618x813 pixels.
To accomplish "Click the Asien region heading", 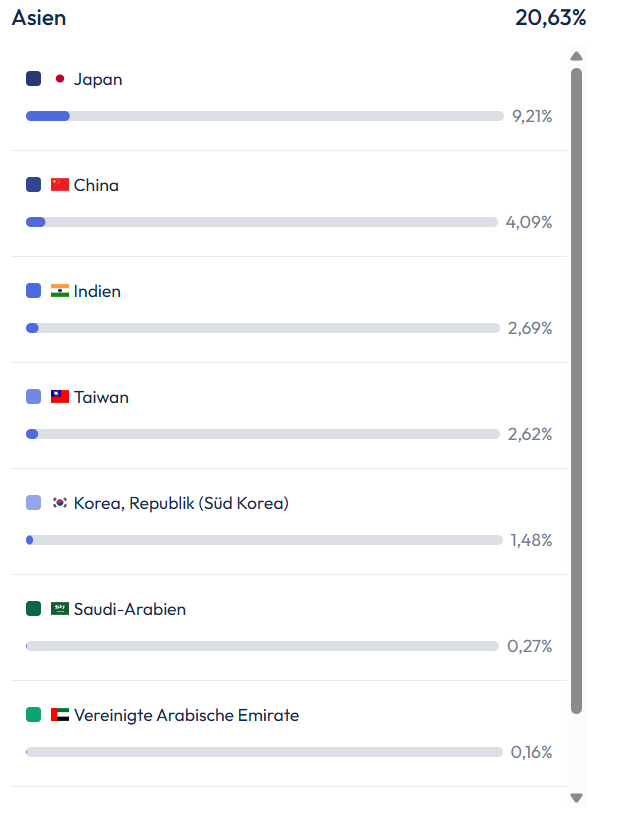I will coord(39,18).
